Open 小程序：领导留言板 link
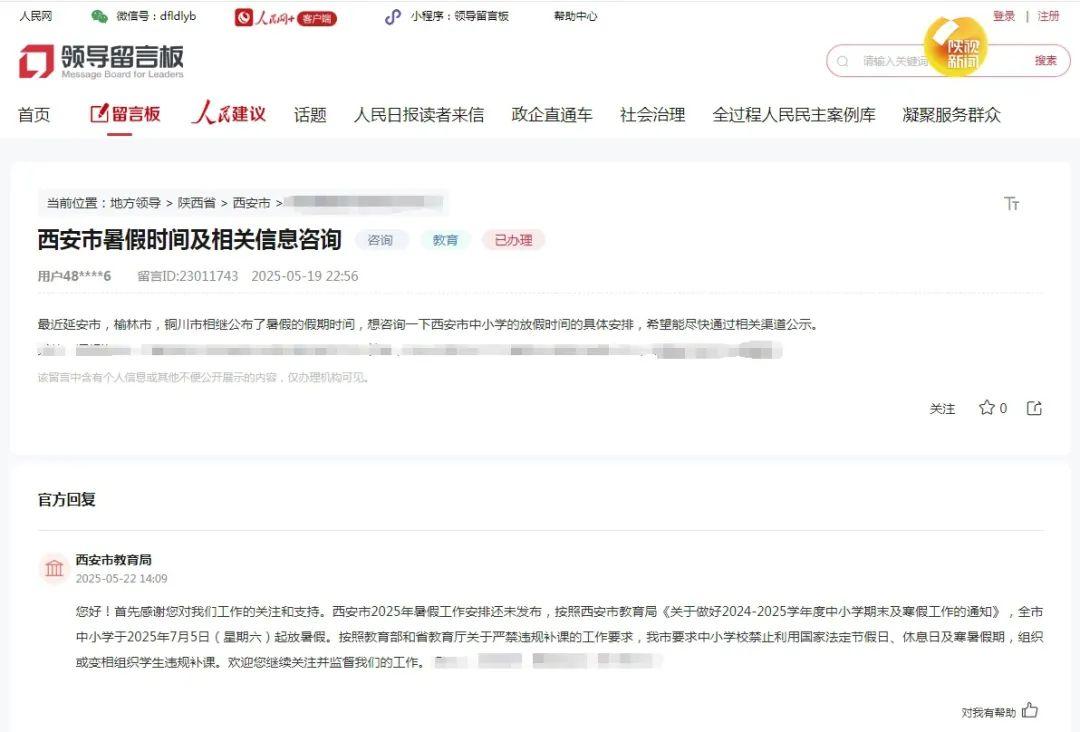This screenshot has width=1080, height=732. point(459,16)
